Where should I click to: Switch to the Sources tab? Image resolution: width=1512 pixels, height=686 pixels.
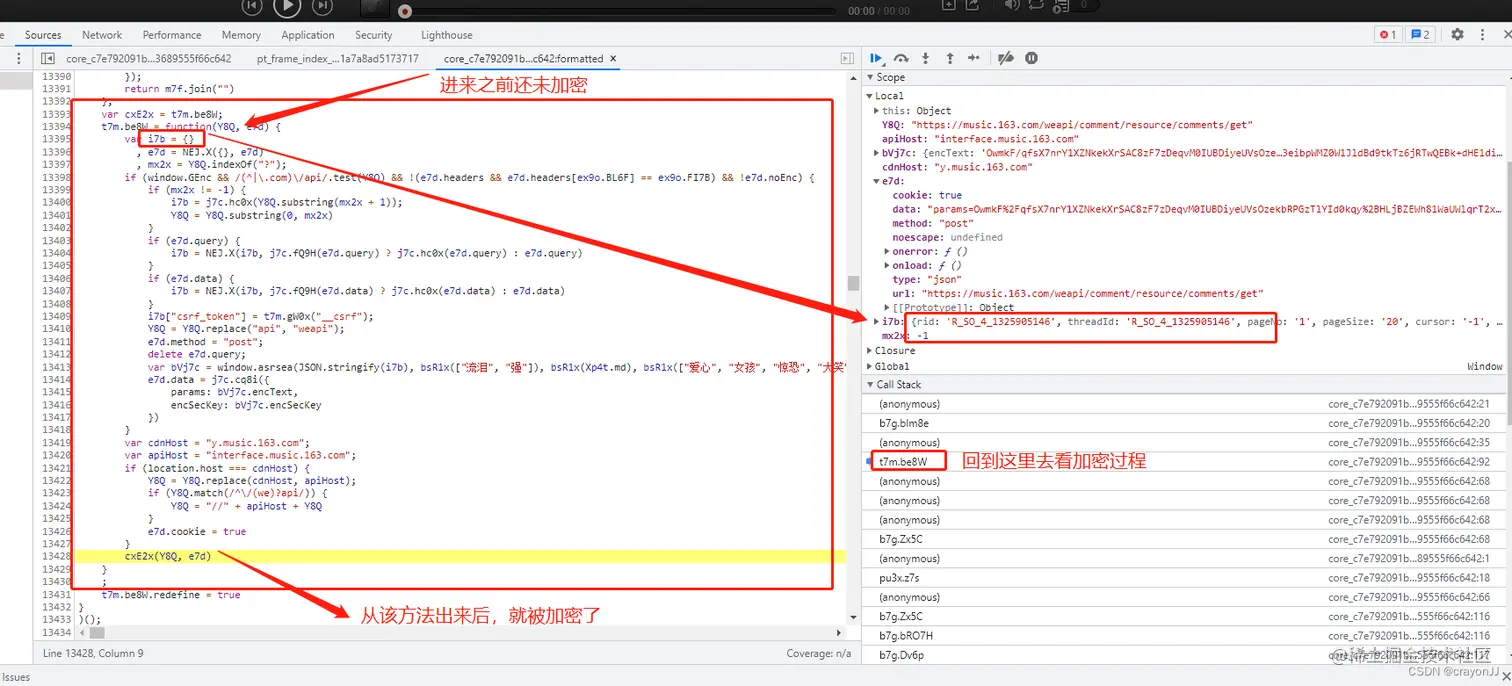coord(43,34)
